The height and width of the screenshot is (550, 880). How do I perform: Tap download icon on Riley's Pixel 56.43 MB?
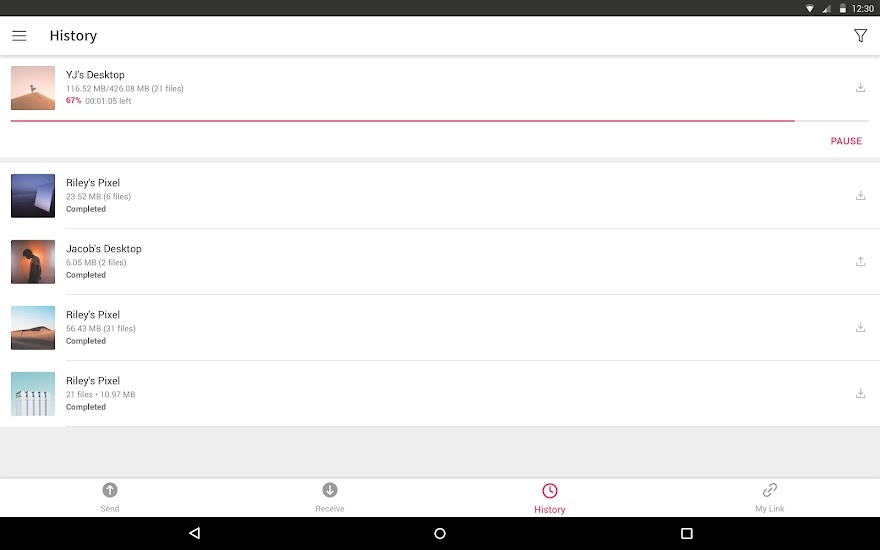(x=860, y=328)
